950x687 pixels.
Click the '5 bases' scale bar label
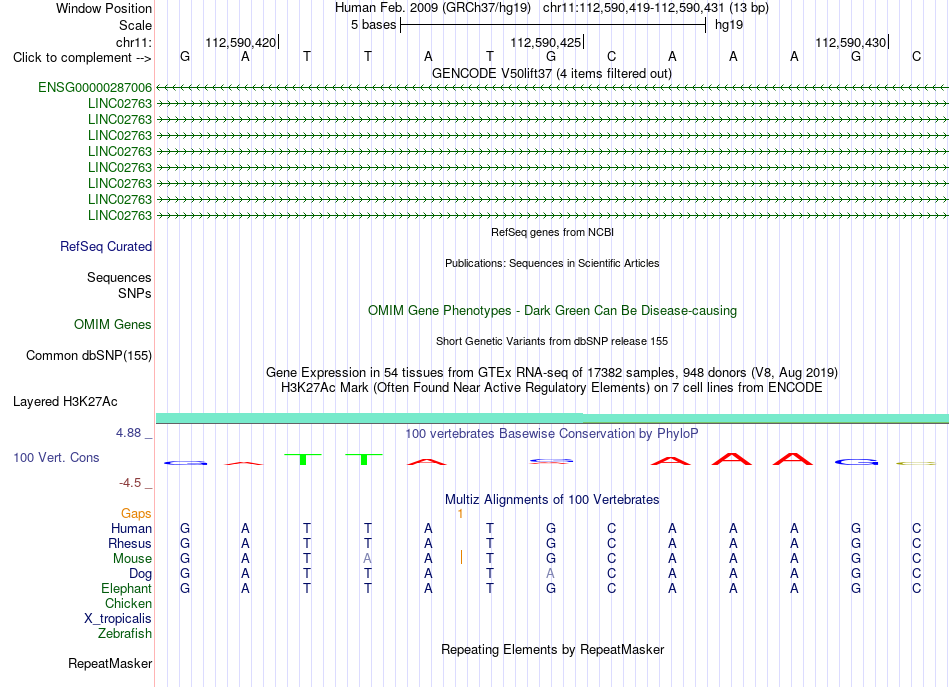(373, 25)
